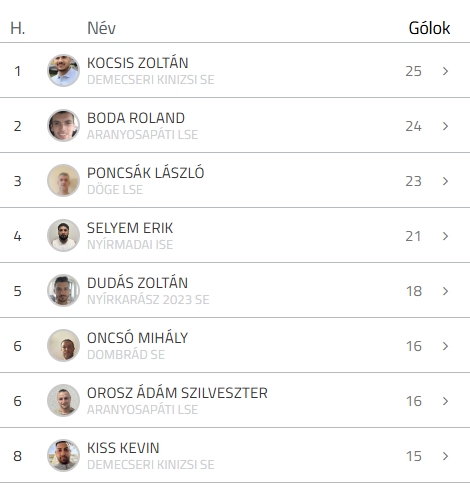
Task: Expand Kiss Kevin's row chevron
Action: (x=445, y=456)
